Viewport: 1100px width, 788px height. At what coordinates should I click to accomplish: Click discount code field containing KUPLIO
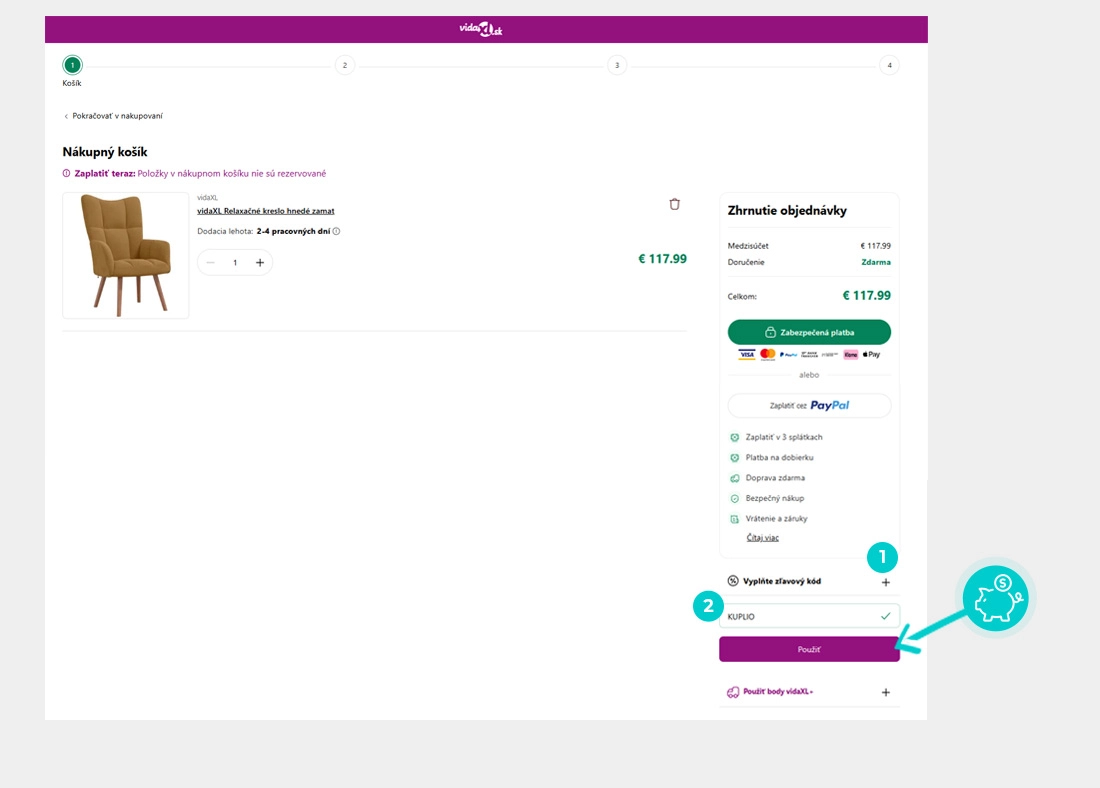pyautogui.click(x=809, y=616)
